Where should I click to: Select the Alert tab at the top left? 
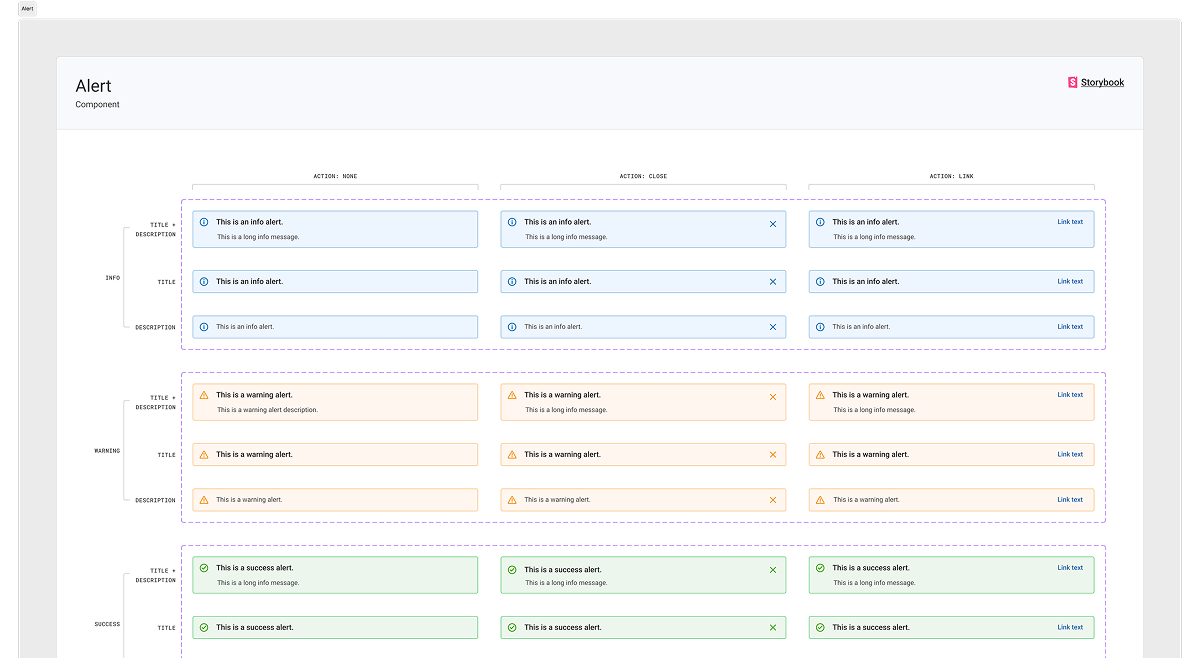(27, 8)
